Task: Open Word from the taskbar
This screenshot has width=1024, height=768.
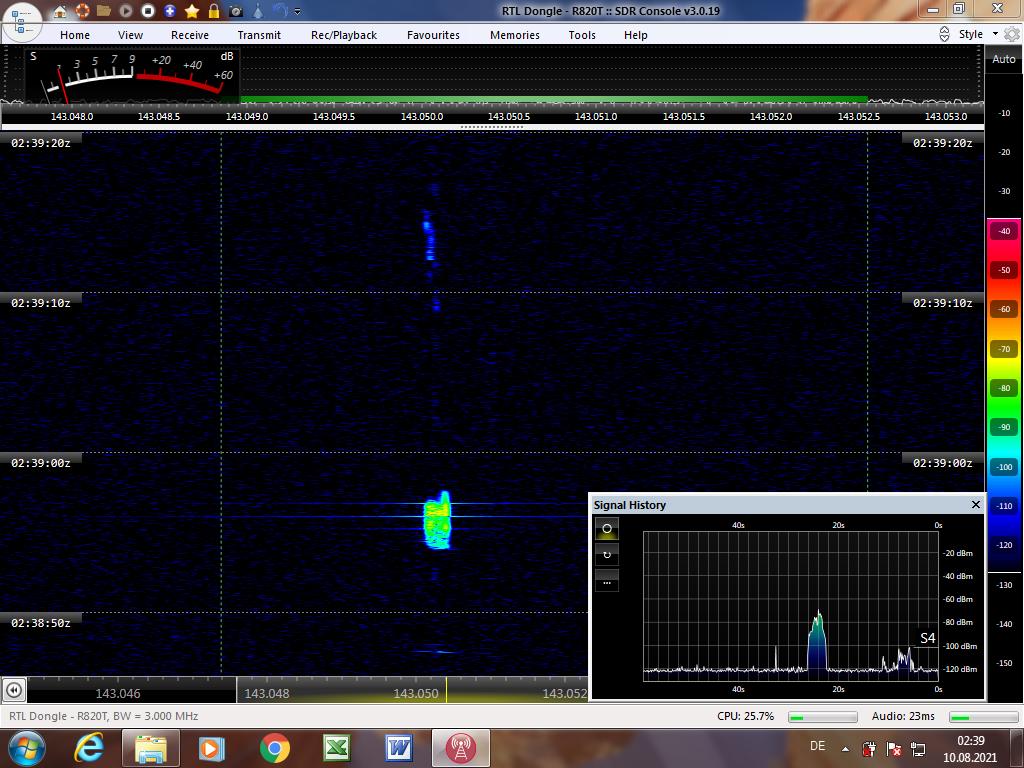Action: (398, 748)
